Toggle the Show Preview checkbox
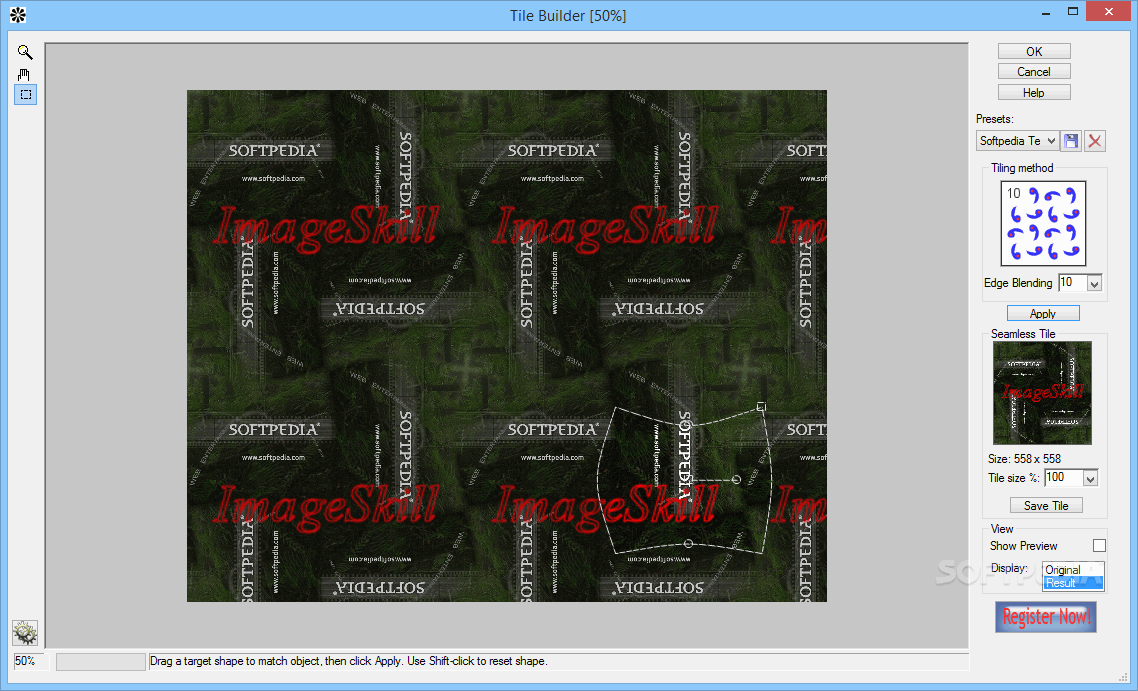The width and height of the screenshot is (1138, 691). tap(1099, 545)
